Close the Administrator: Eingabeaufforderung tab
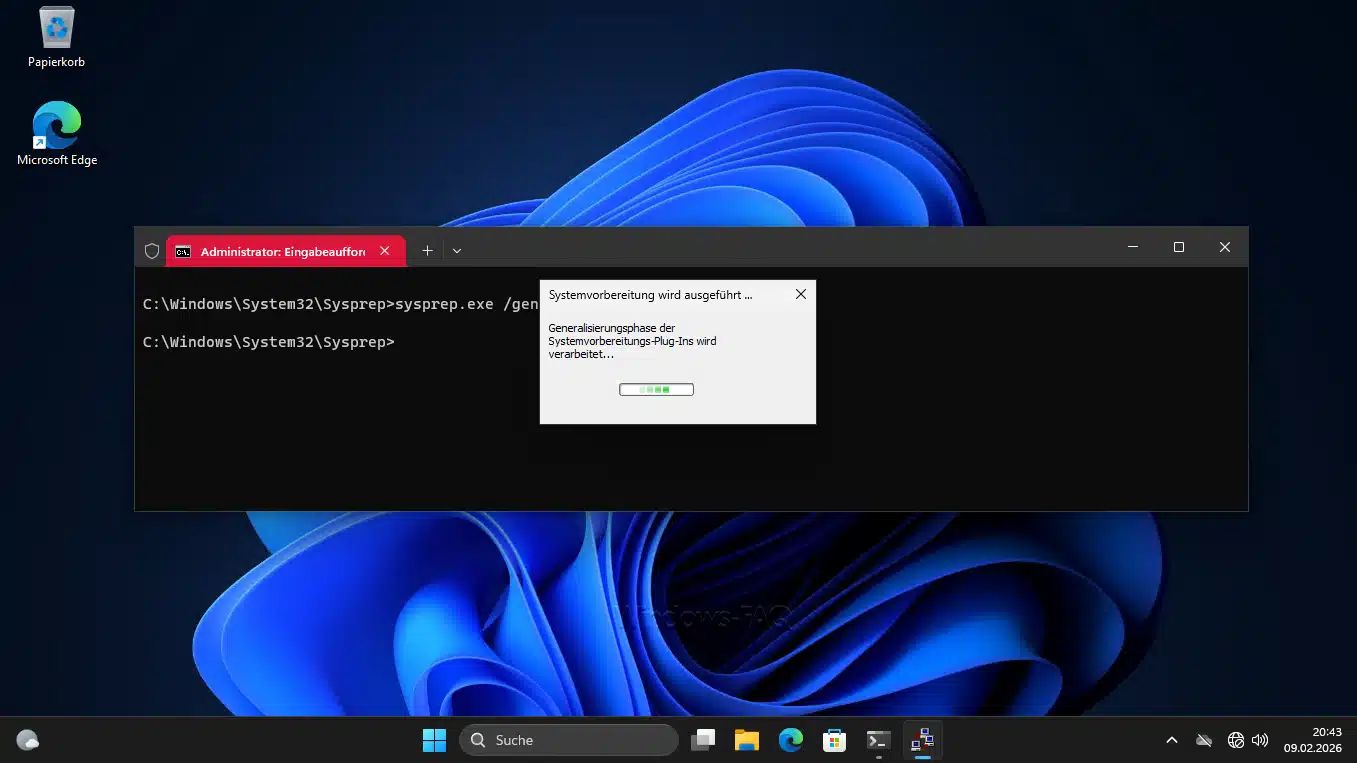This screenshot has width=1357, height=763. pos(385,251)
